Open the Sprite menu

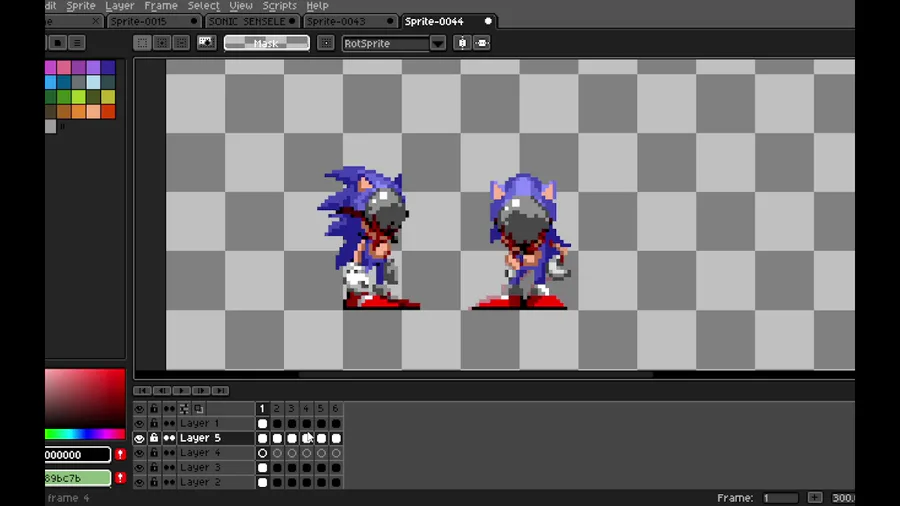[x=81, y=6]
